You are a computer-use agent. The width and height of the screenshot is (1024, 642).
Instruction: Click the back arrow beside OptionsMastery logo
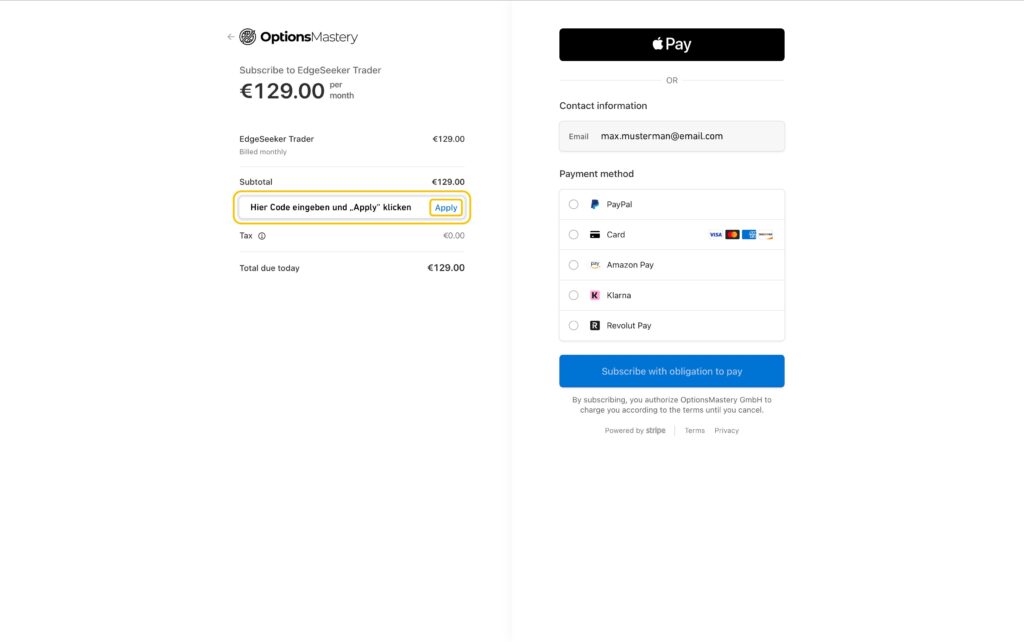(x=231, y=37)
